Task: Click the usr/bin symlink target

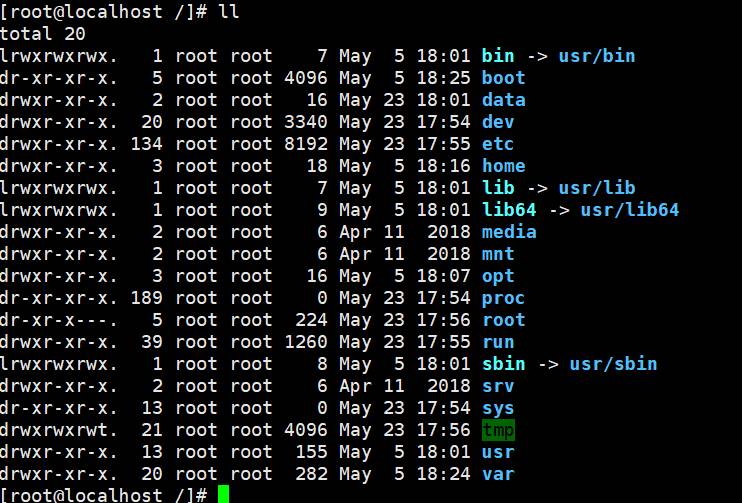Action: click(597, 56)
